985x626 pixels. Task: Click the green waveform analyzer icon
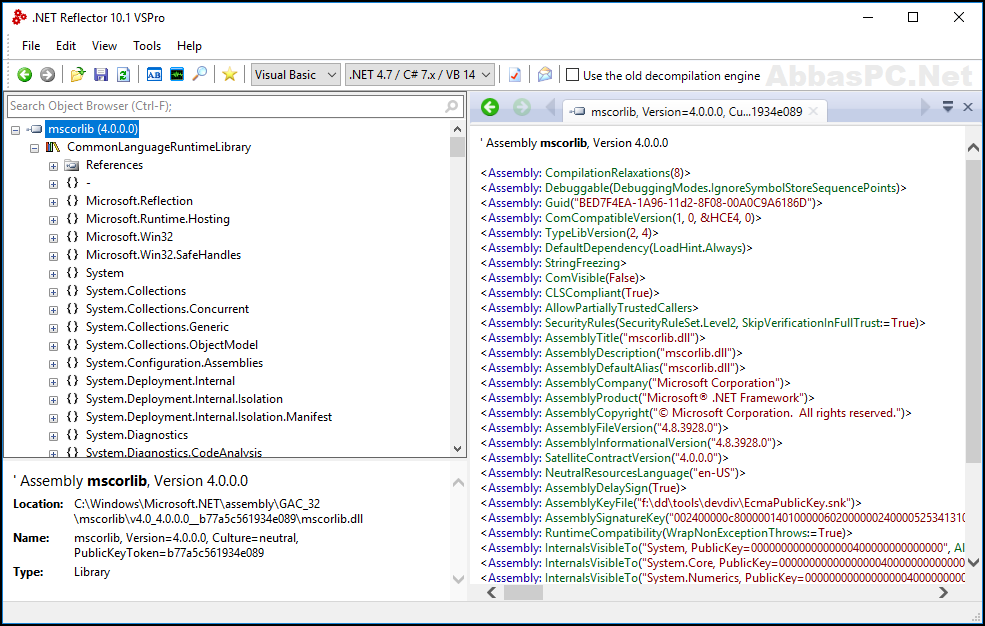point(177,75)
